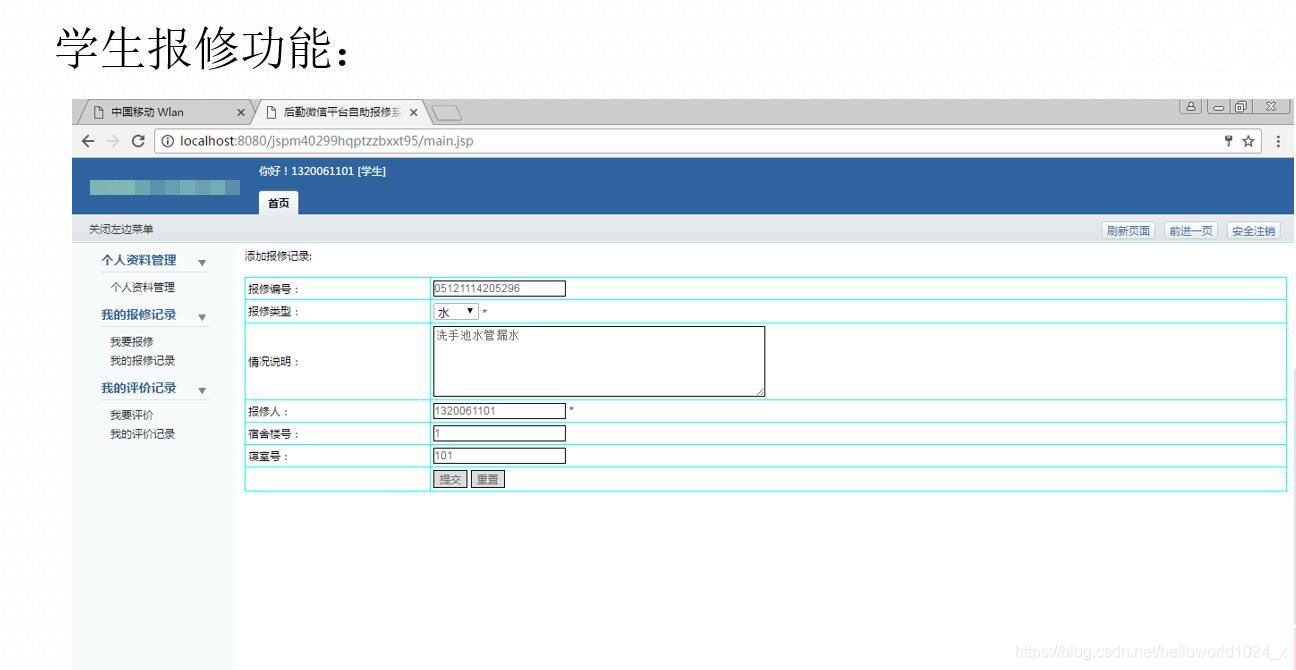Click the 重置 reset button
The height and width of the screenshot is (670, 1296).
pos(488,480)
